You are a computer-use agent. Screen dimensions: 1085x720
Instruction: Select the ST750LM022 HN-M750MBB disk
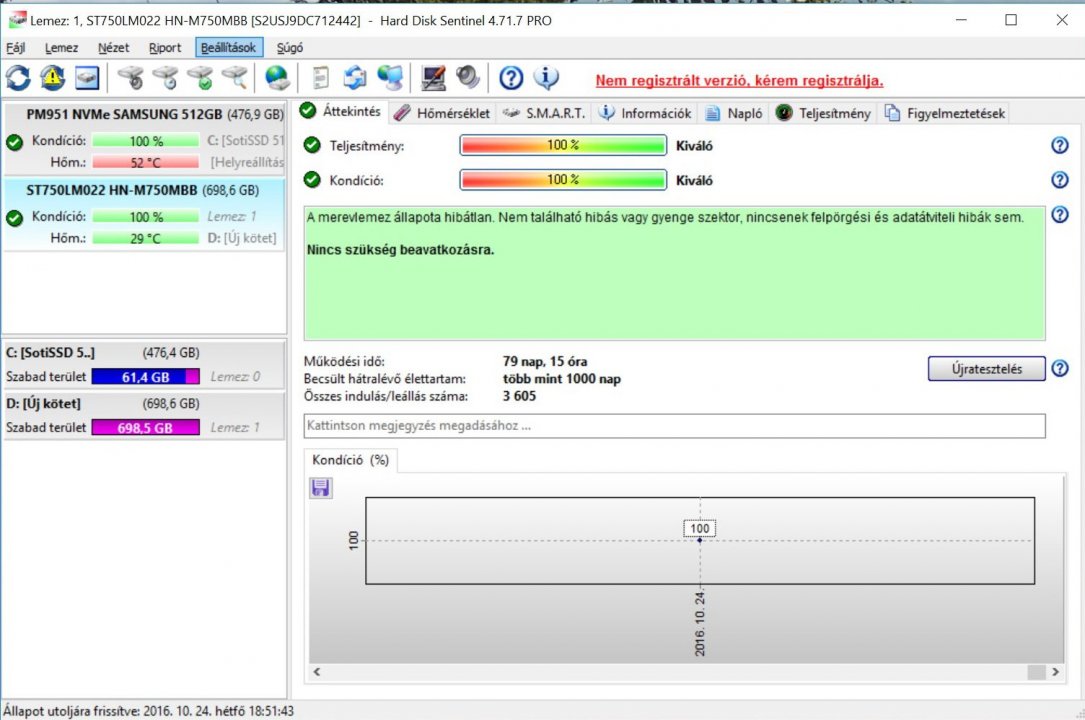pos(145,214)
